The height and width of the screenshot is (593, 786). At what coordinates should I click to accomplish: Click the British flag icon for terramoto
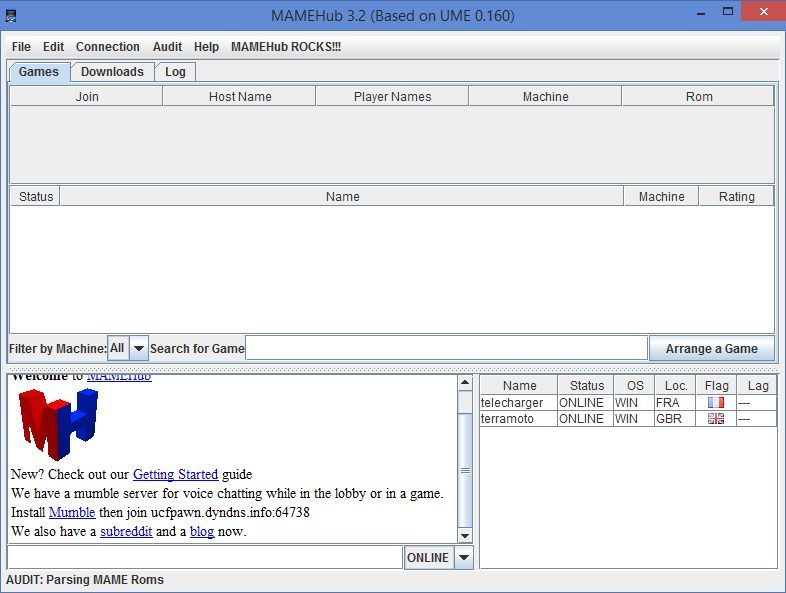click(716, 419)
